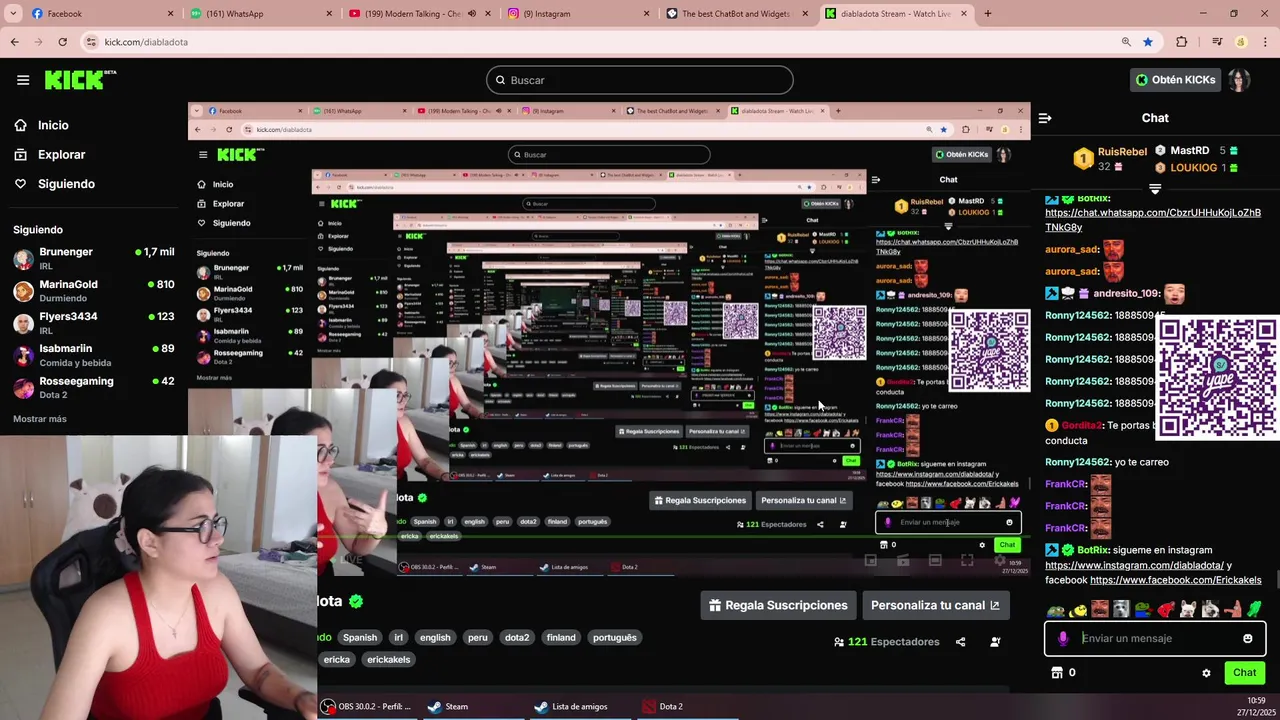
Task: Open the emoji picker smiley icon
Action: click(x=1248, y=638)
